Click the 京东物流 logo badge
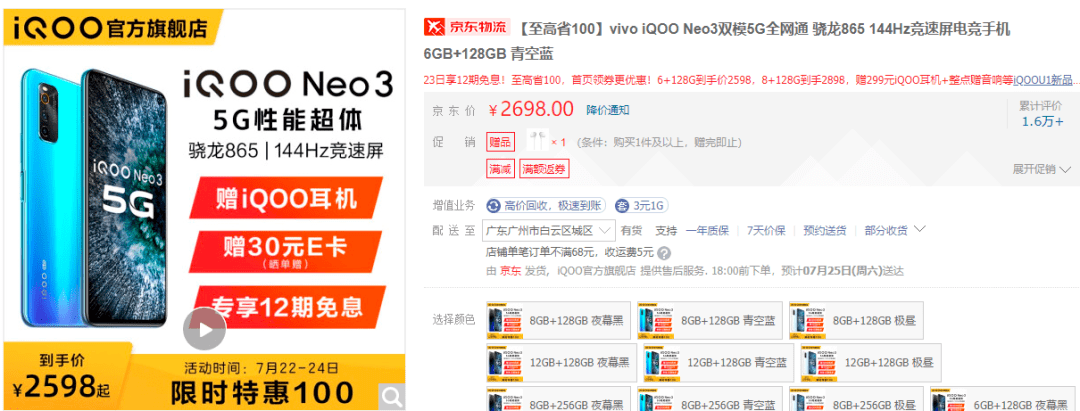The image size is (1080, 411). 467,28
